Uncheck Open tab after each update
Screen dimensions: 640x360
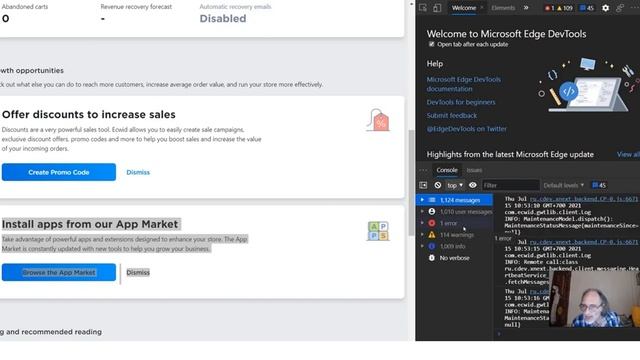point(431,44)
